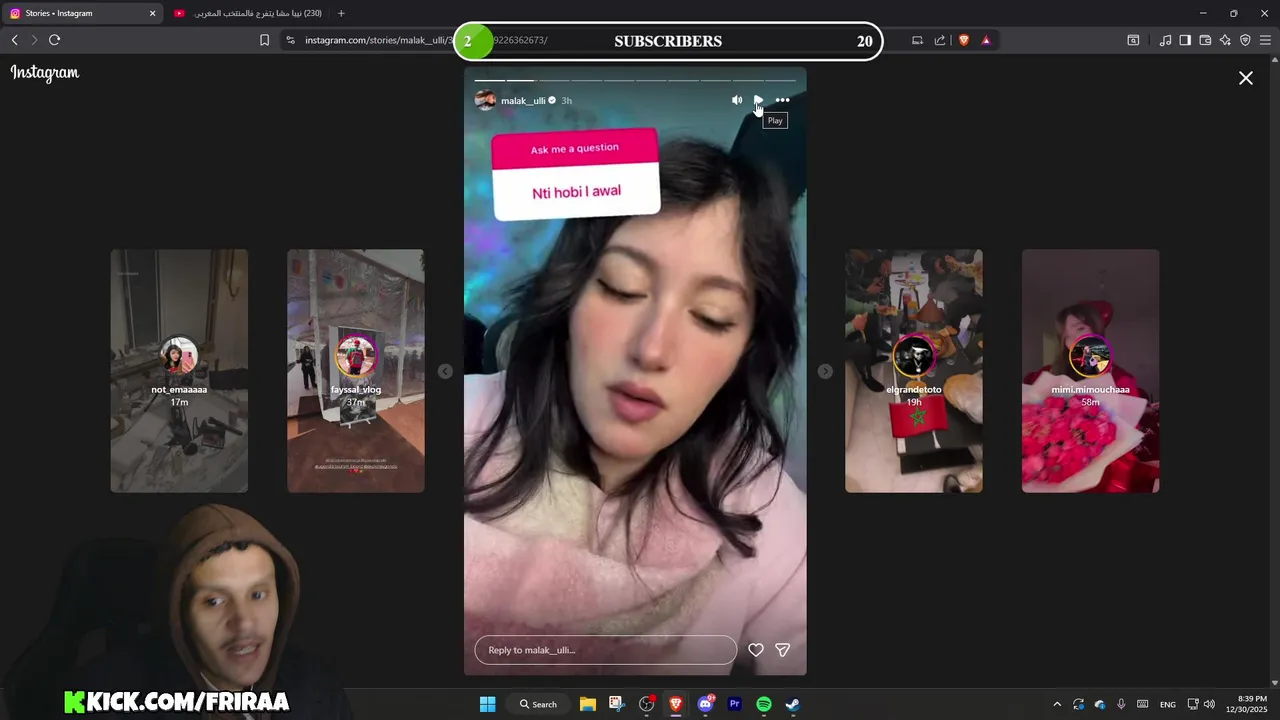Open the three-dots story options menu

pos(782,100)
